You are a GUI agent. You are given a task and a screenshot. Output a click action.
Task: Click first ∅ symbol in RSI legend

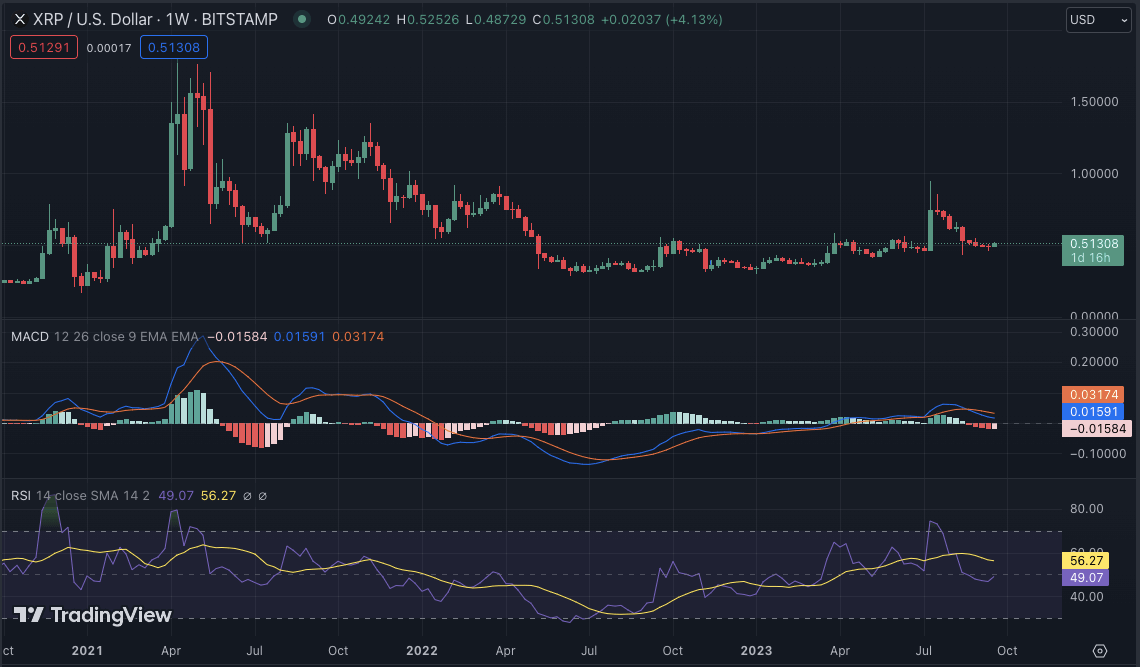pos(247,495)
